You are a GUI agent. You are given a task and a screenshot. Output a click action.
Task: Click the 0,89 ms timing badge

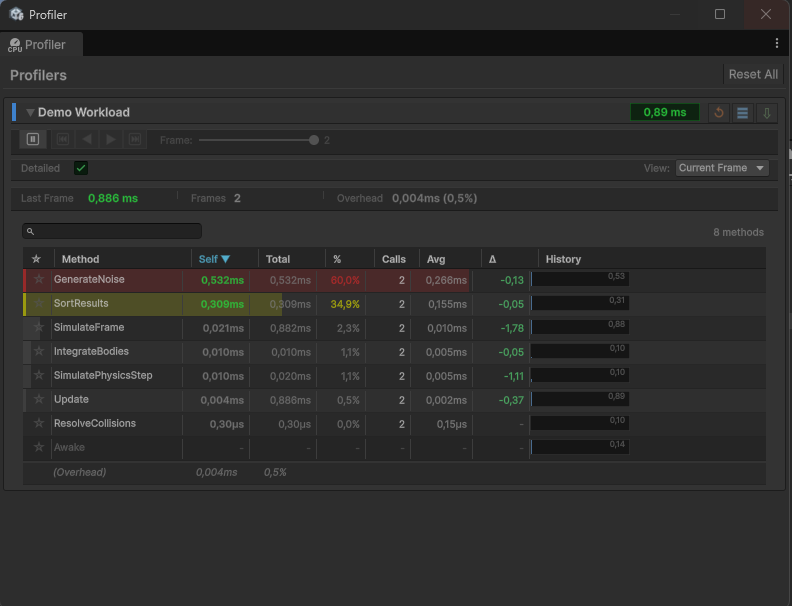click(665, 112)
